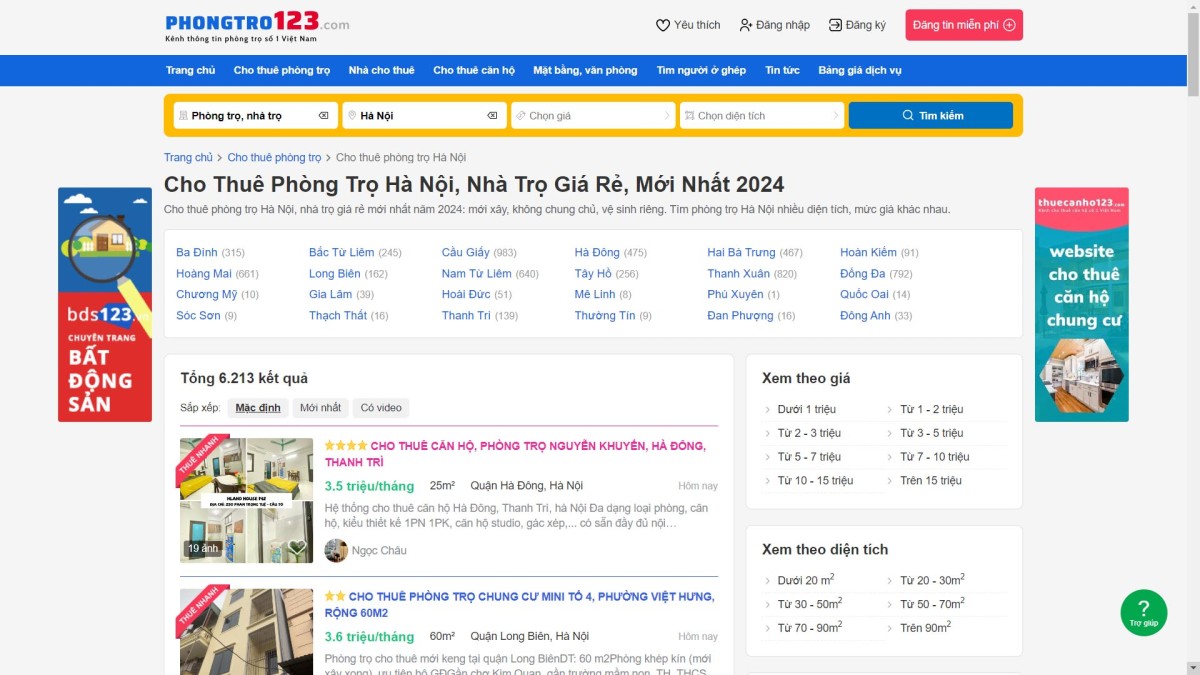
Task: Open the Chọn diện tích area selector
Action: coord(762,116)
